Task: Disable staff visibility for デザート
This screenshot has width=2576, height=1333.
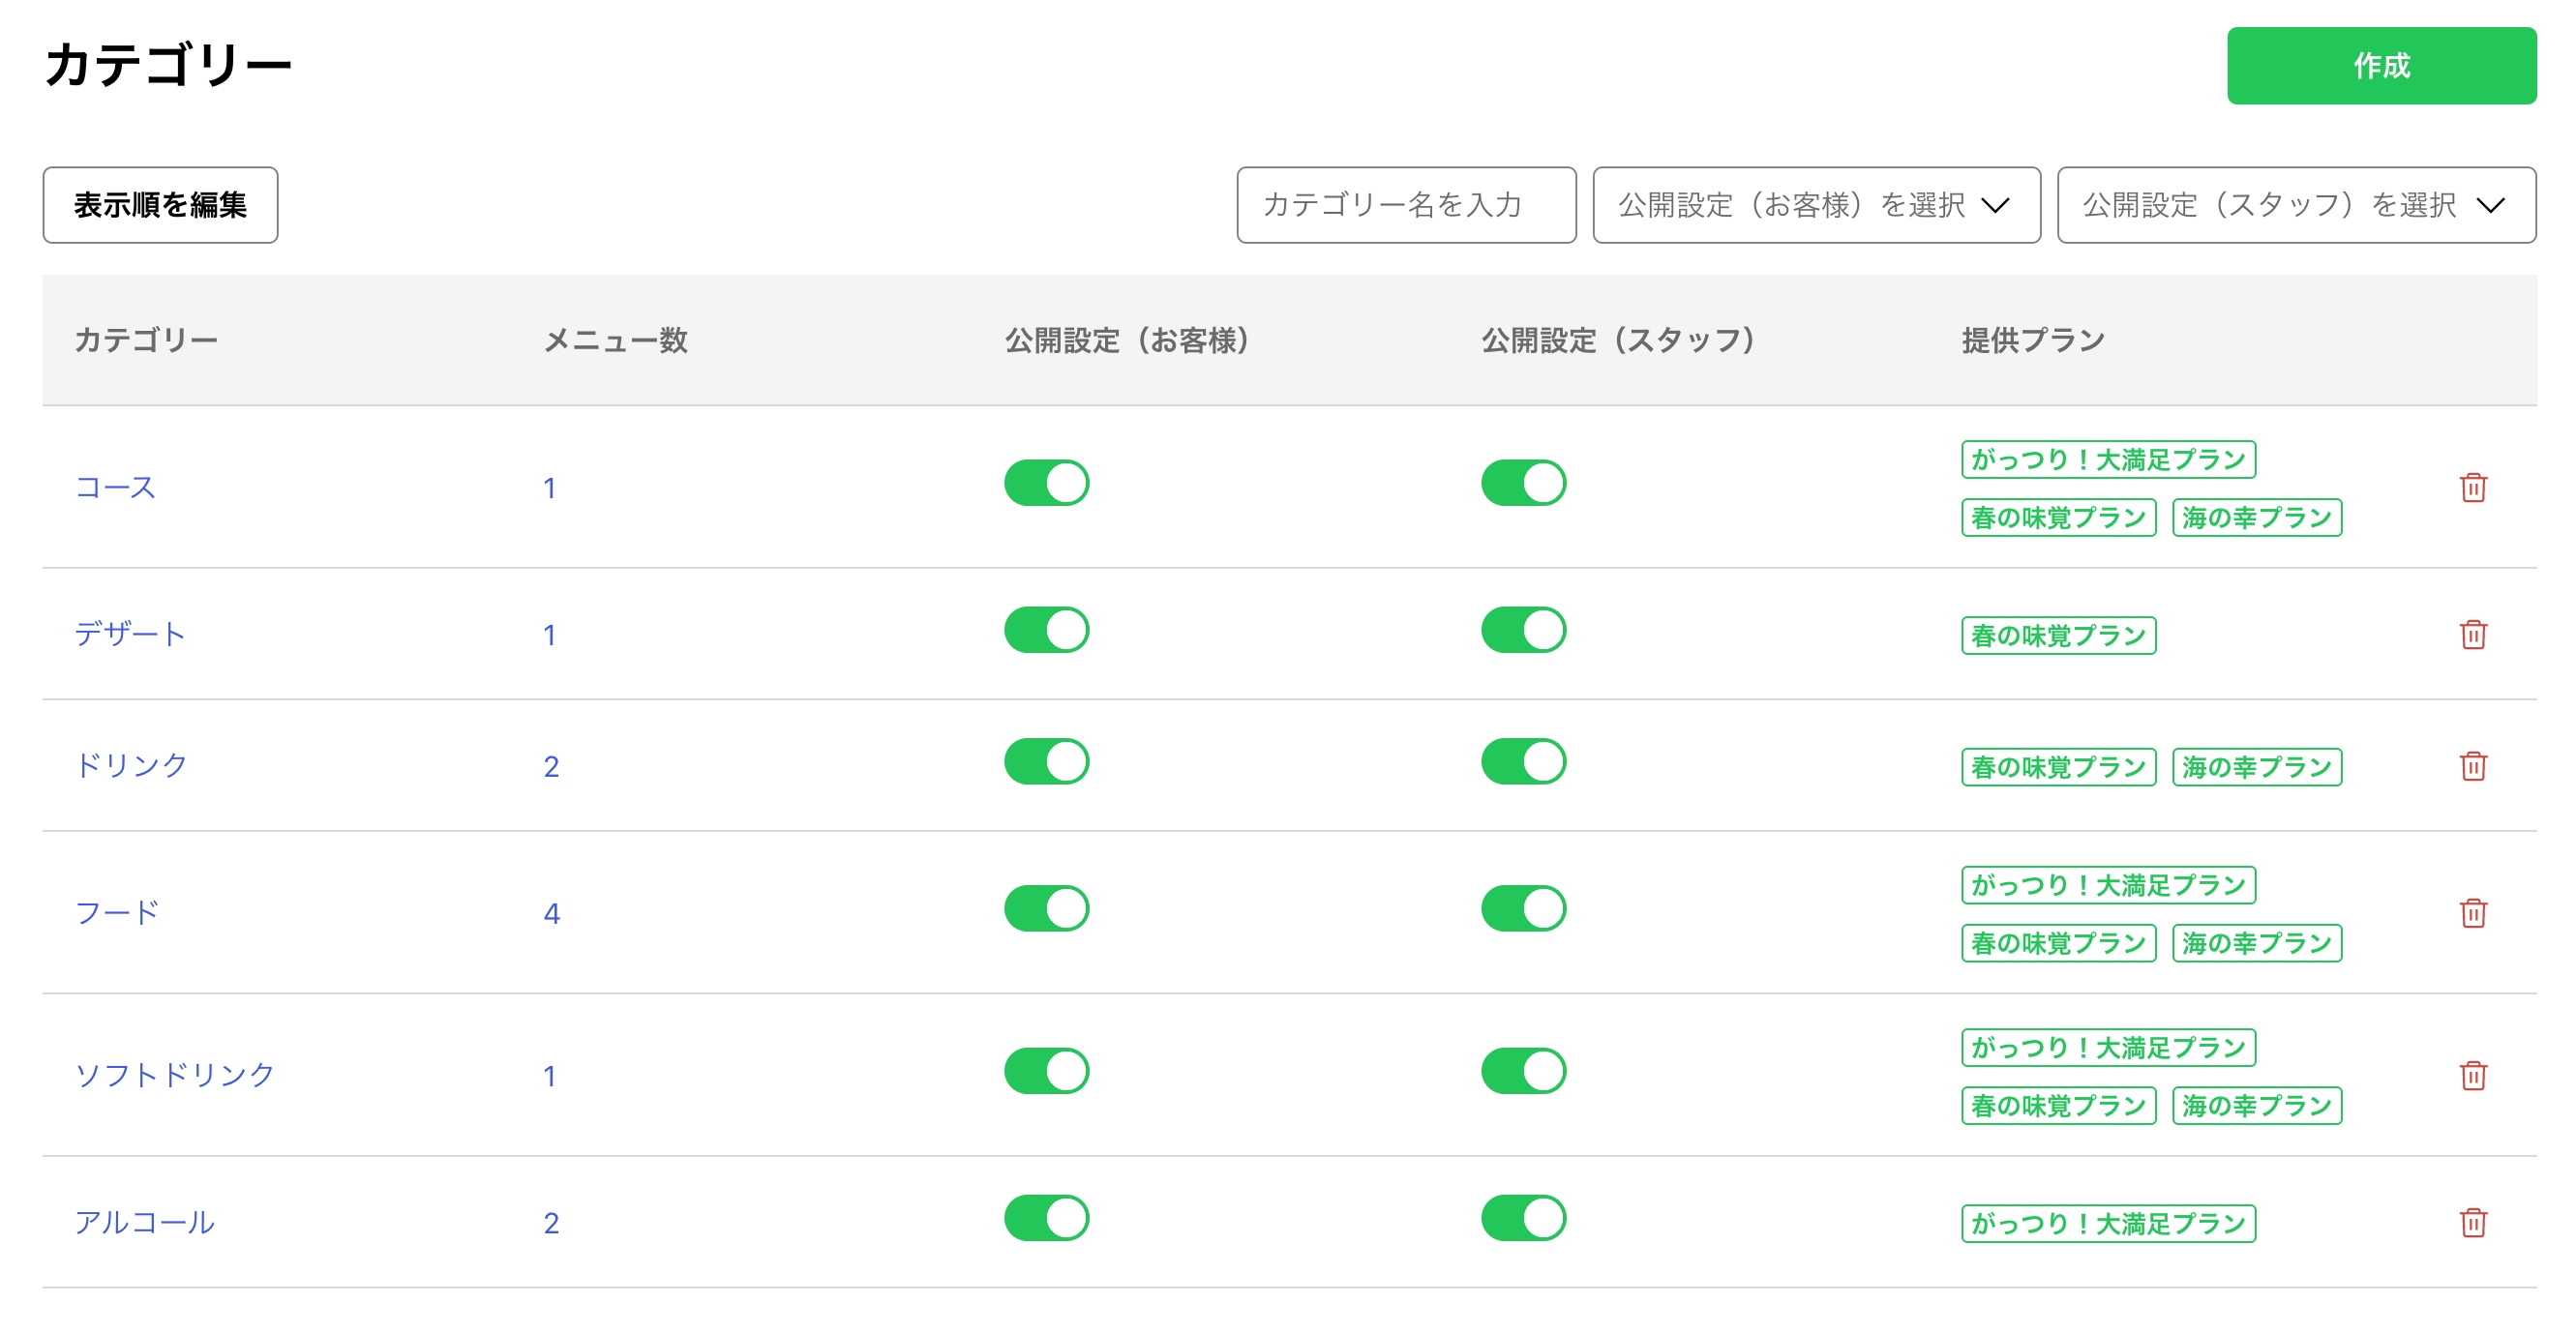Action: point(1522,630)
